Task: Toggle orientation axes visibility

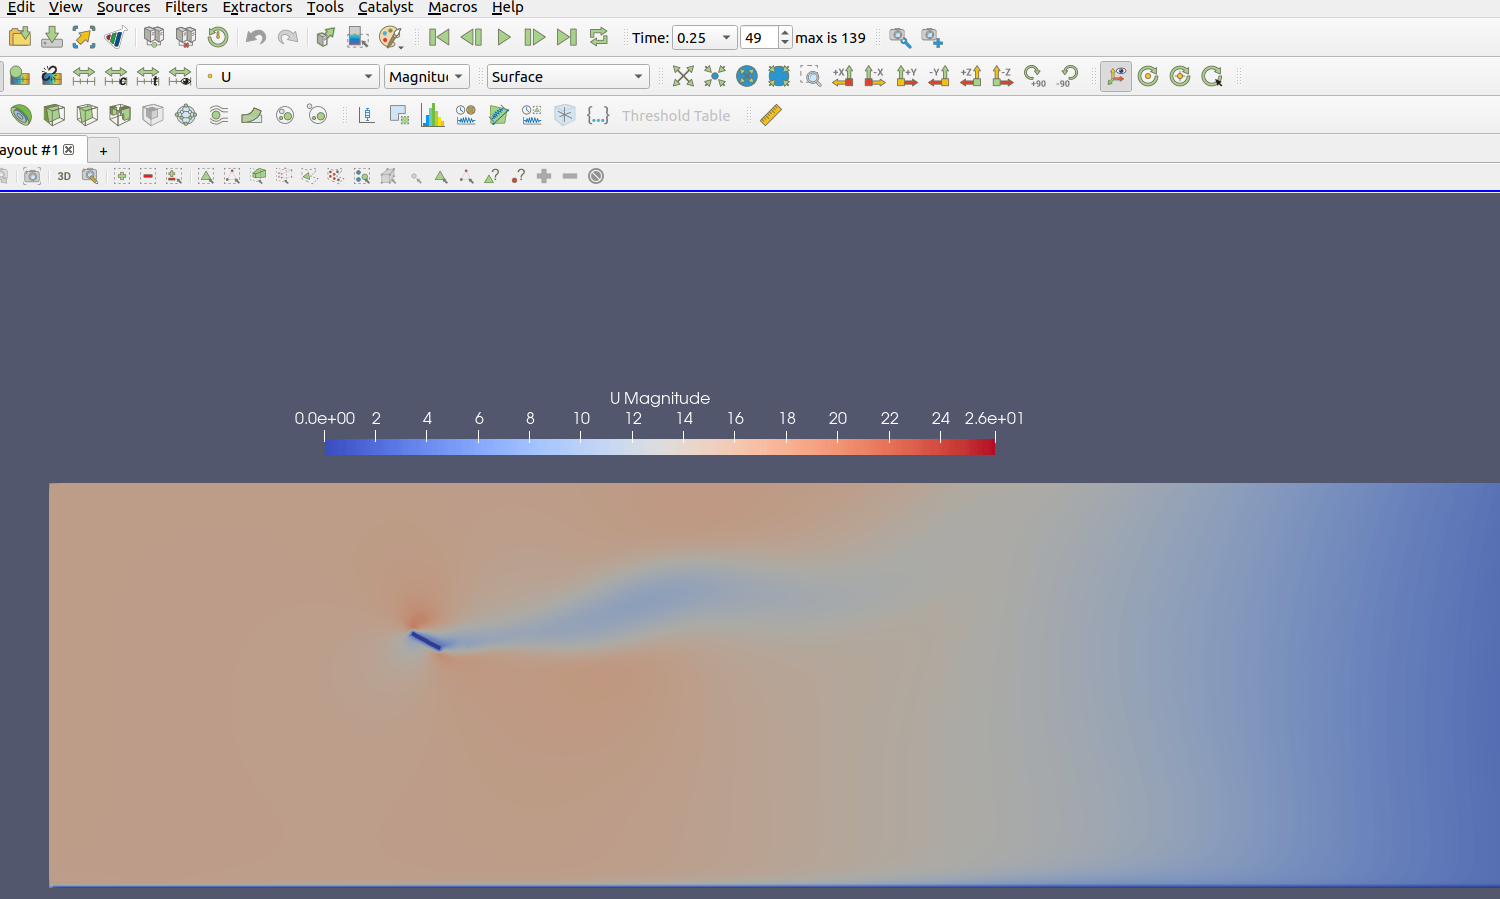Action: point(1115,76)
